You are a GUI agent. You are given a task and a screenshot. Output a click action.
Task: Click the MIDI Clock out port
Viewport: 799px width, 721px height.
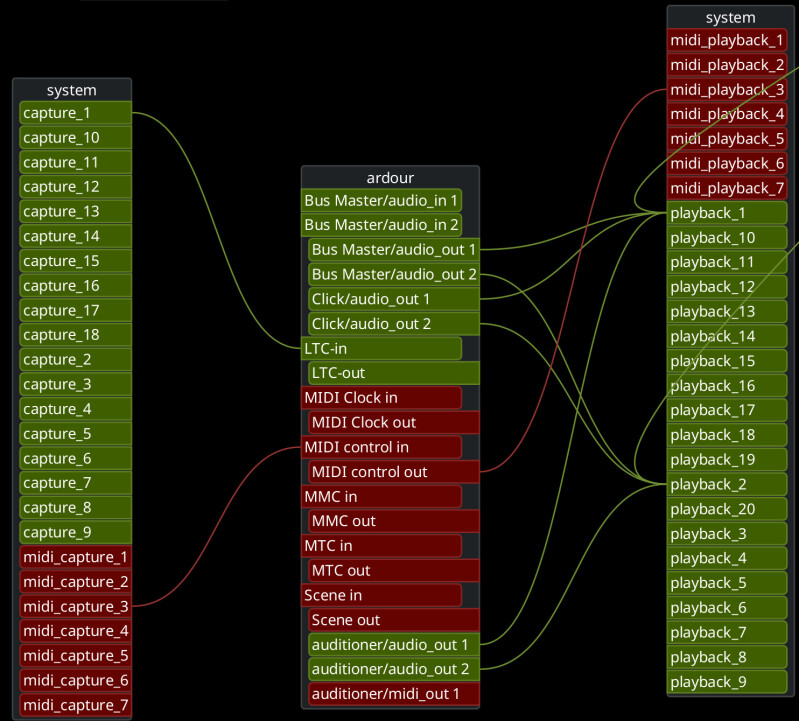point(394,422)
